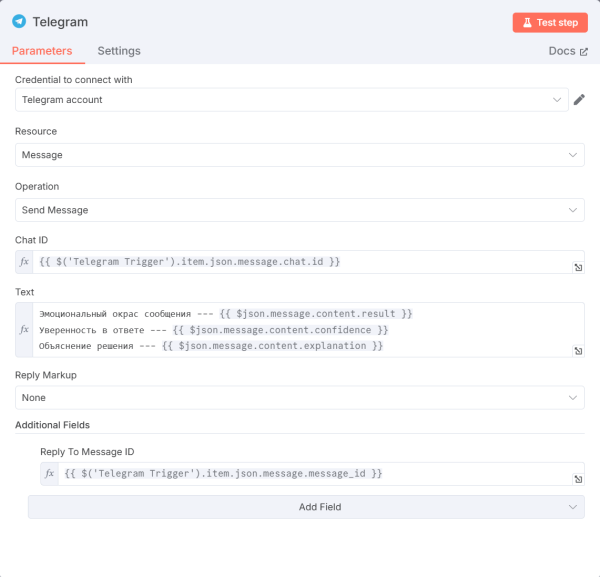Click the $json.message.content.result expression
Image resolution: width=600 pixels, height=577 pixels.
click(x=316, y=314)
